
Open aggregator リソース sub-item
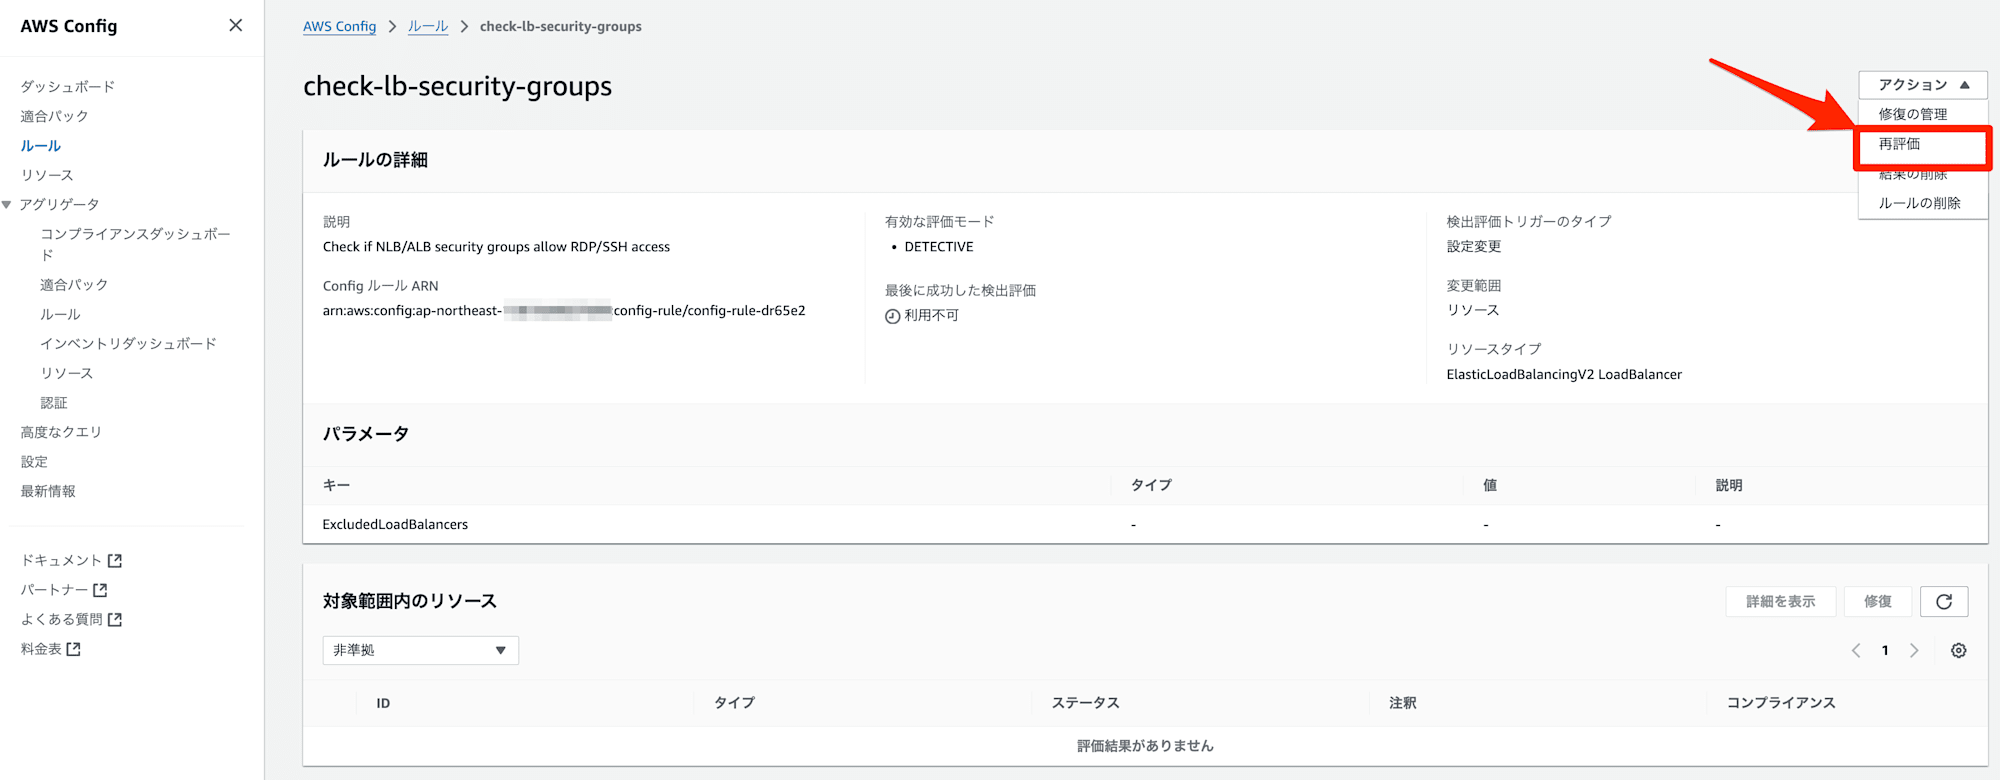[67, 373]
